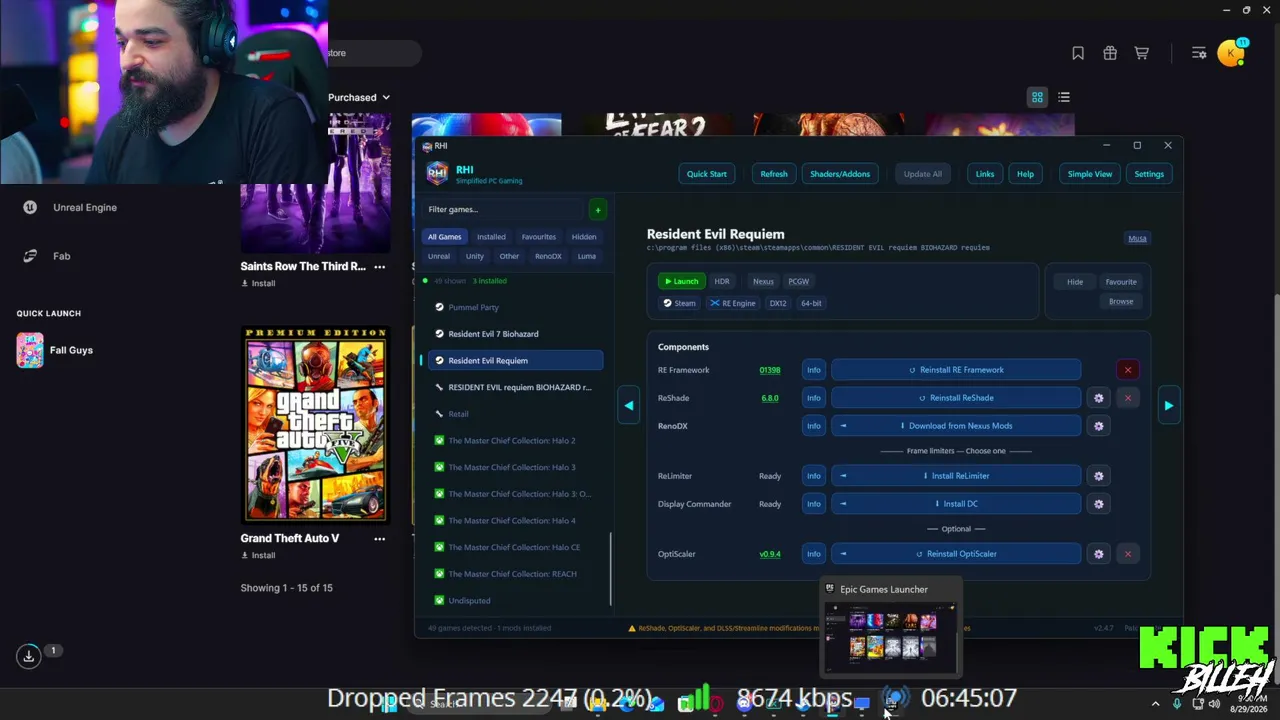Show hidden system tray icons chevron
This screenshot has height=720, width=1280.
click(x=1155, y=704)
